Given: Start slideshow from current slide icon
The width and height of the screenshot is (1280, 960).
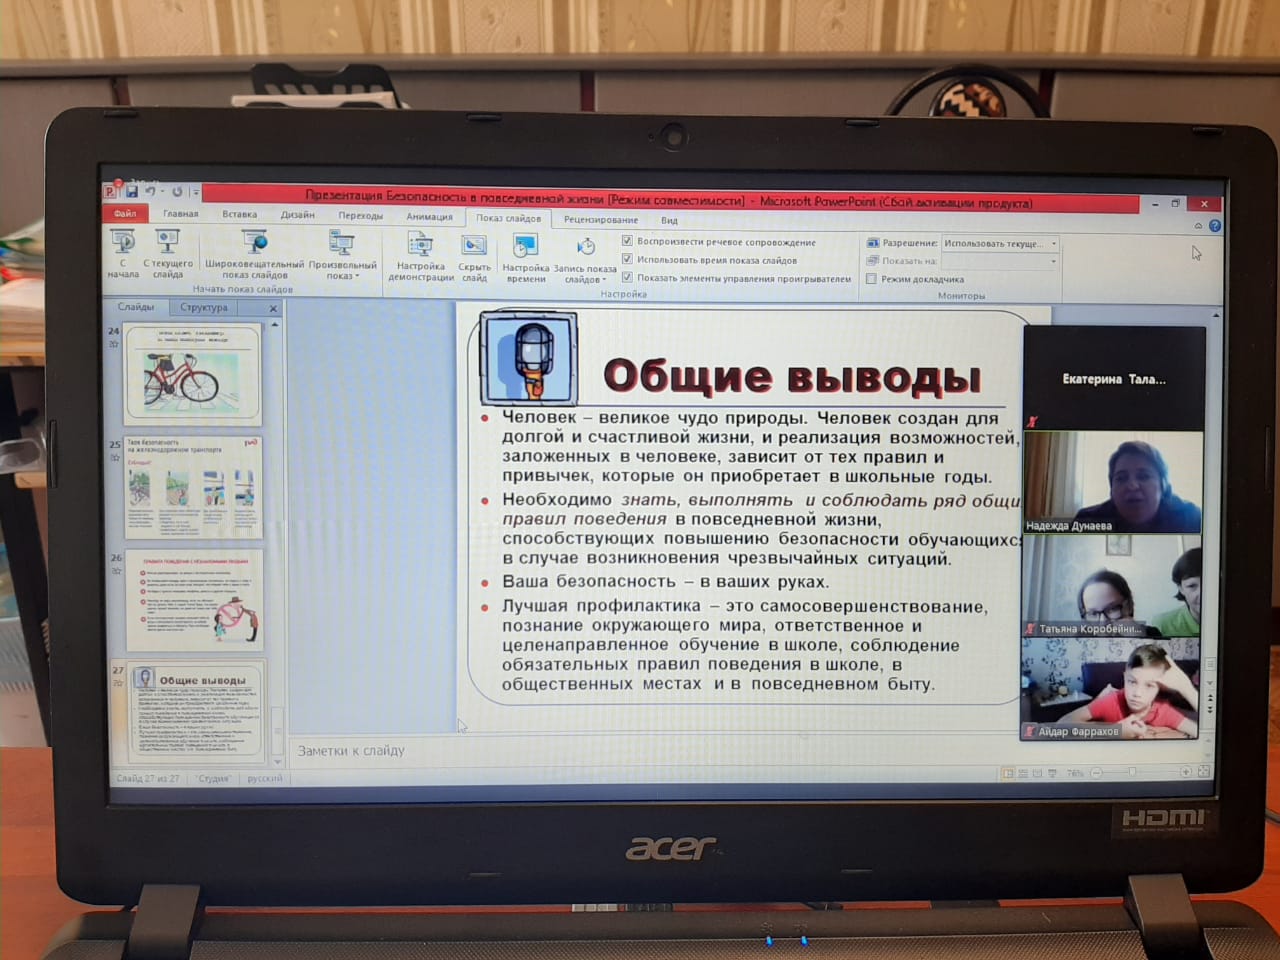Looking at the screenshot, I should [167, 243].
